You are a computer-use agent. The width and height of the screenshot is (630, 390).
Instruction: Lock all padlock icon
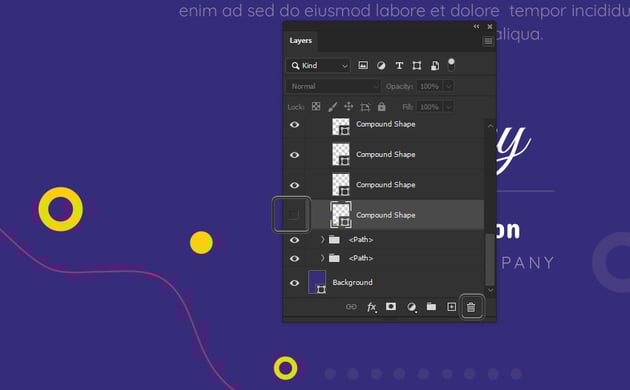pos(381,106)
